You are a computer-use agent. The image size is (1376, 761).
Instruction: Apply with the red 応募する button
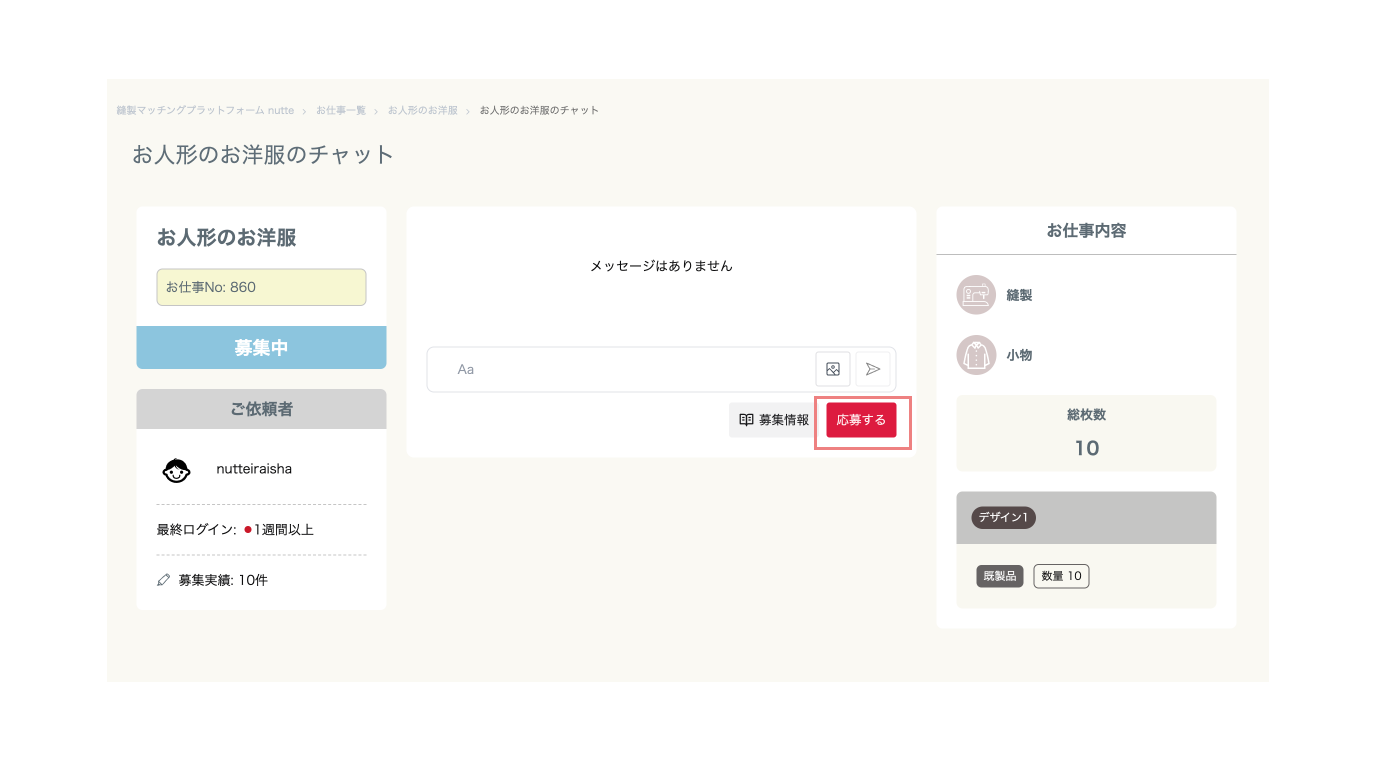(x=861, y=420)
